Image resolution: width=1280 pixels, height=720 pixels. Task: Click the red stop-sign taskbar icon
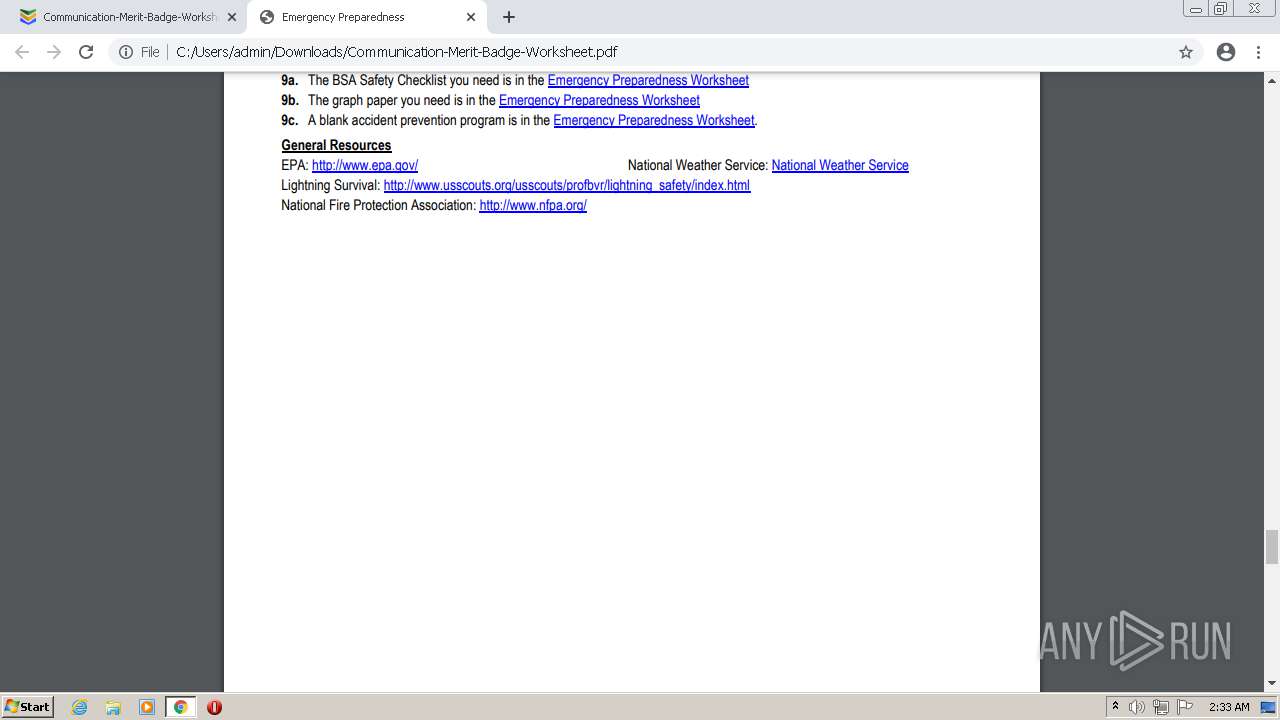(x=214, y=707)
